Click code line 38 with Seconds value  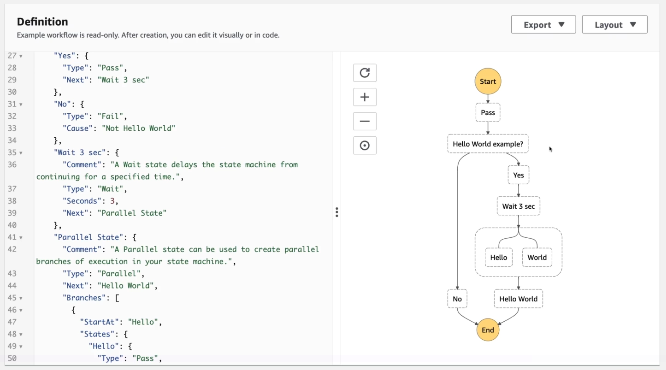90,201
